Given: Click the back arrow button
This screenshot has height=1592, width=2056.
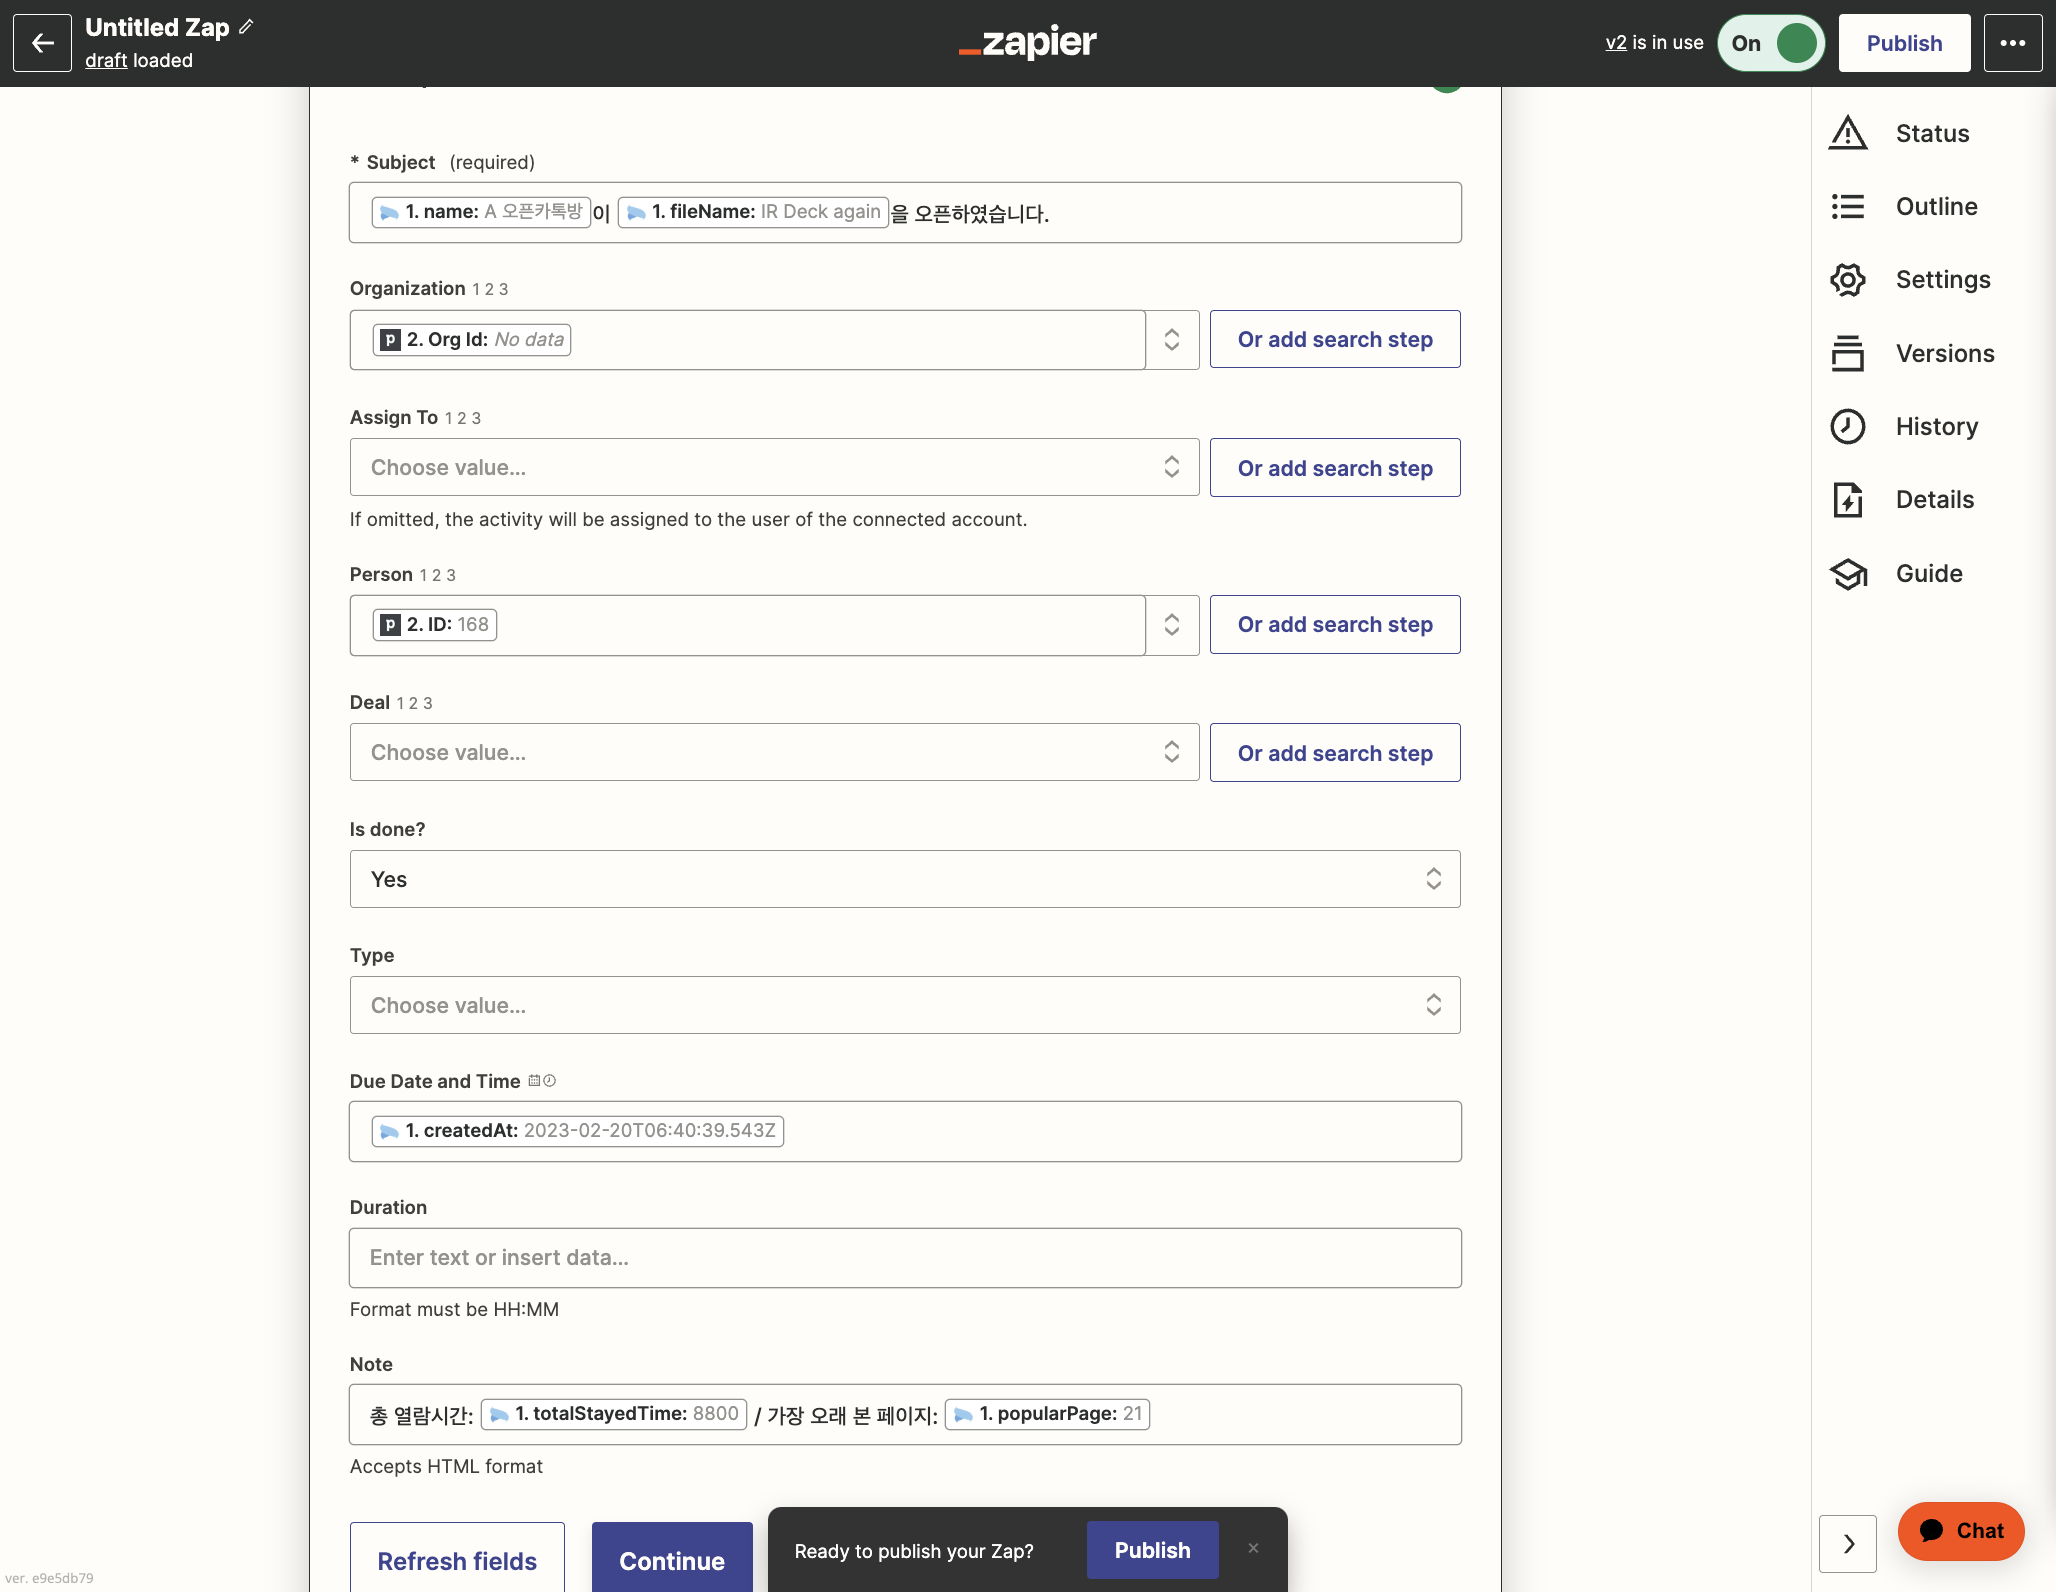Looking at the screenshot, I should click(x=42, y=43).
